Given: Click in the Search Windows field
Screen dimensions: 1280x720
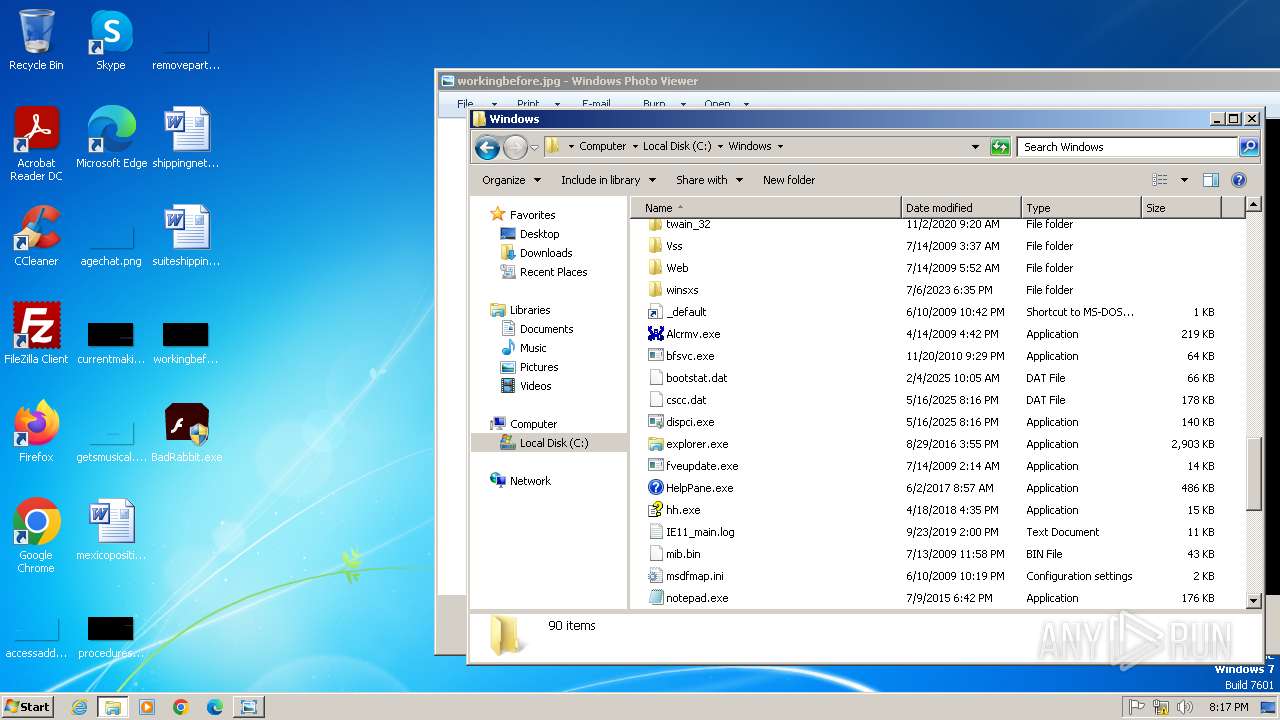Looking at the screenshot, I should point(1128,147).
